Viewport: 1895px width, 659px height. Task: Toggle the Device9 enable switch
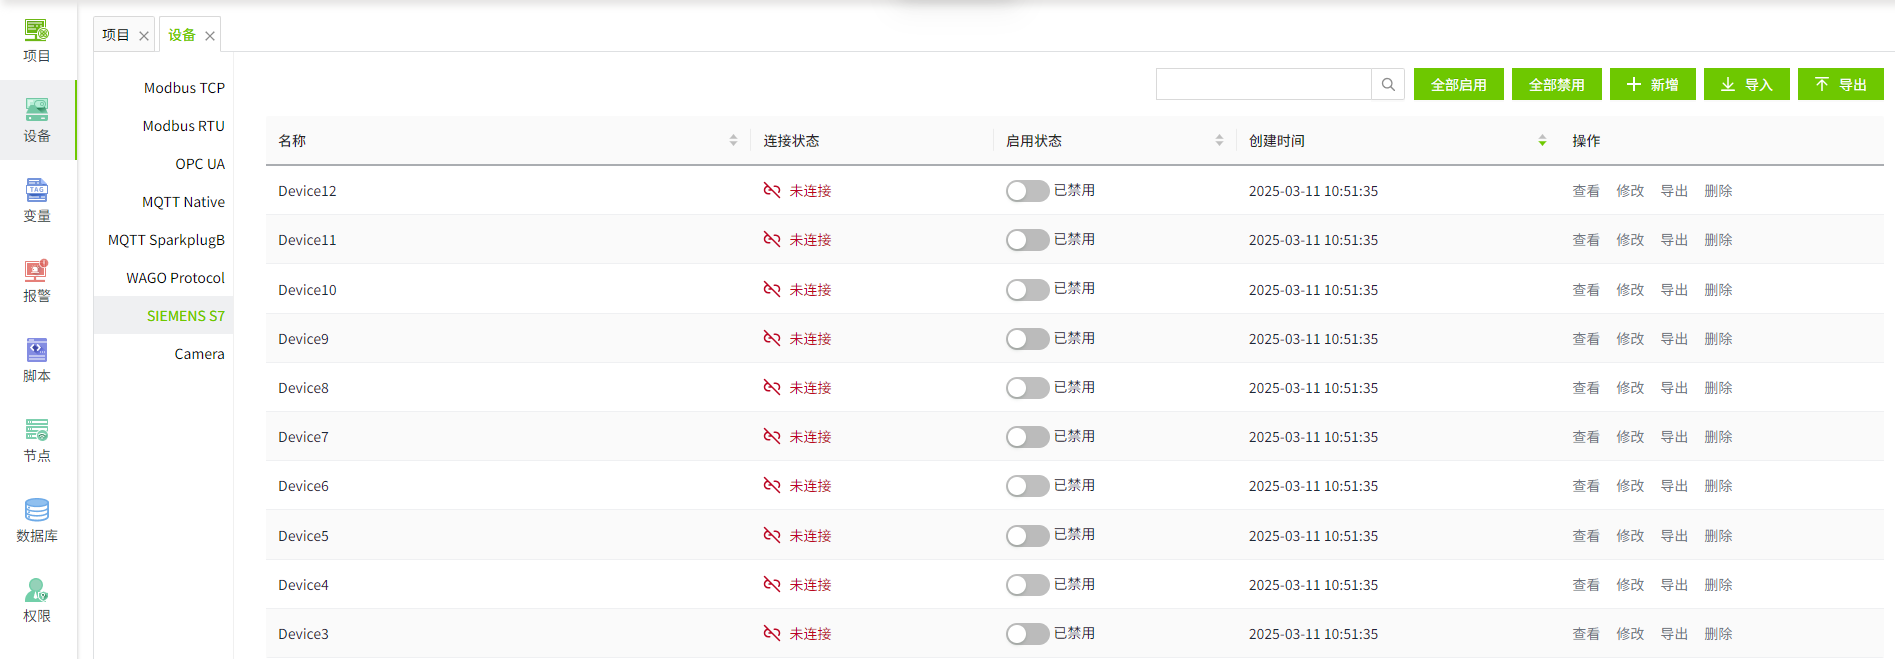point(1027,339)
